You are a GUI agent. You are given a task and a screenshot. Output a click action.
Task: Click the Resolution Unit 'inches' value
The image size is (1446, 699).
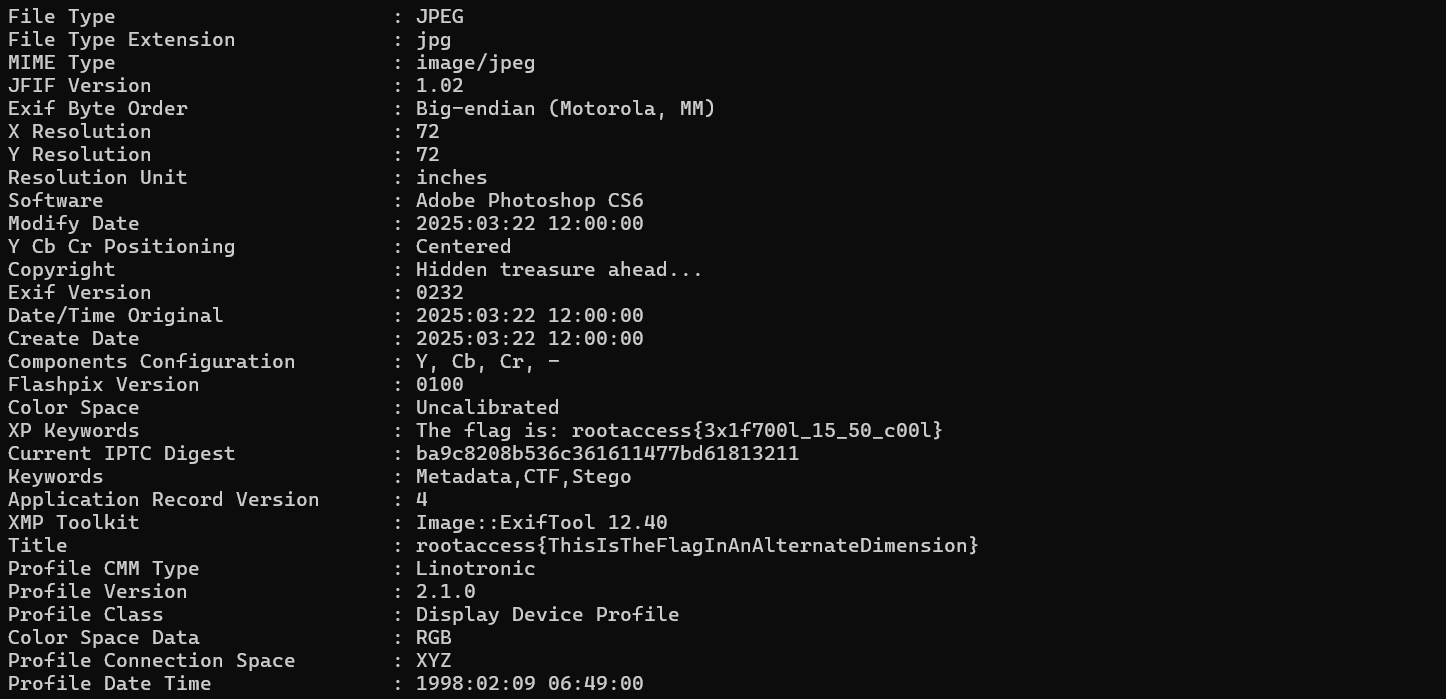tap(451, 177)
